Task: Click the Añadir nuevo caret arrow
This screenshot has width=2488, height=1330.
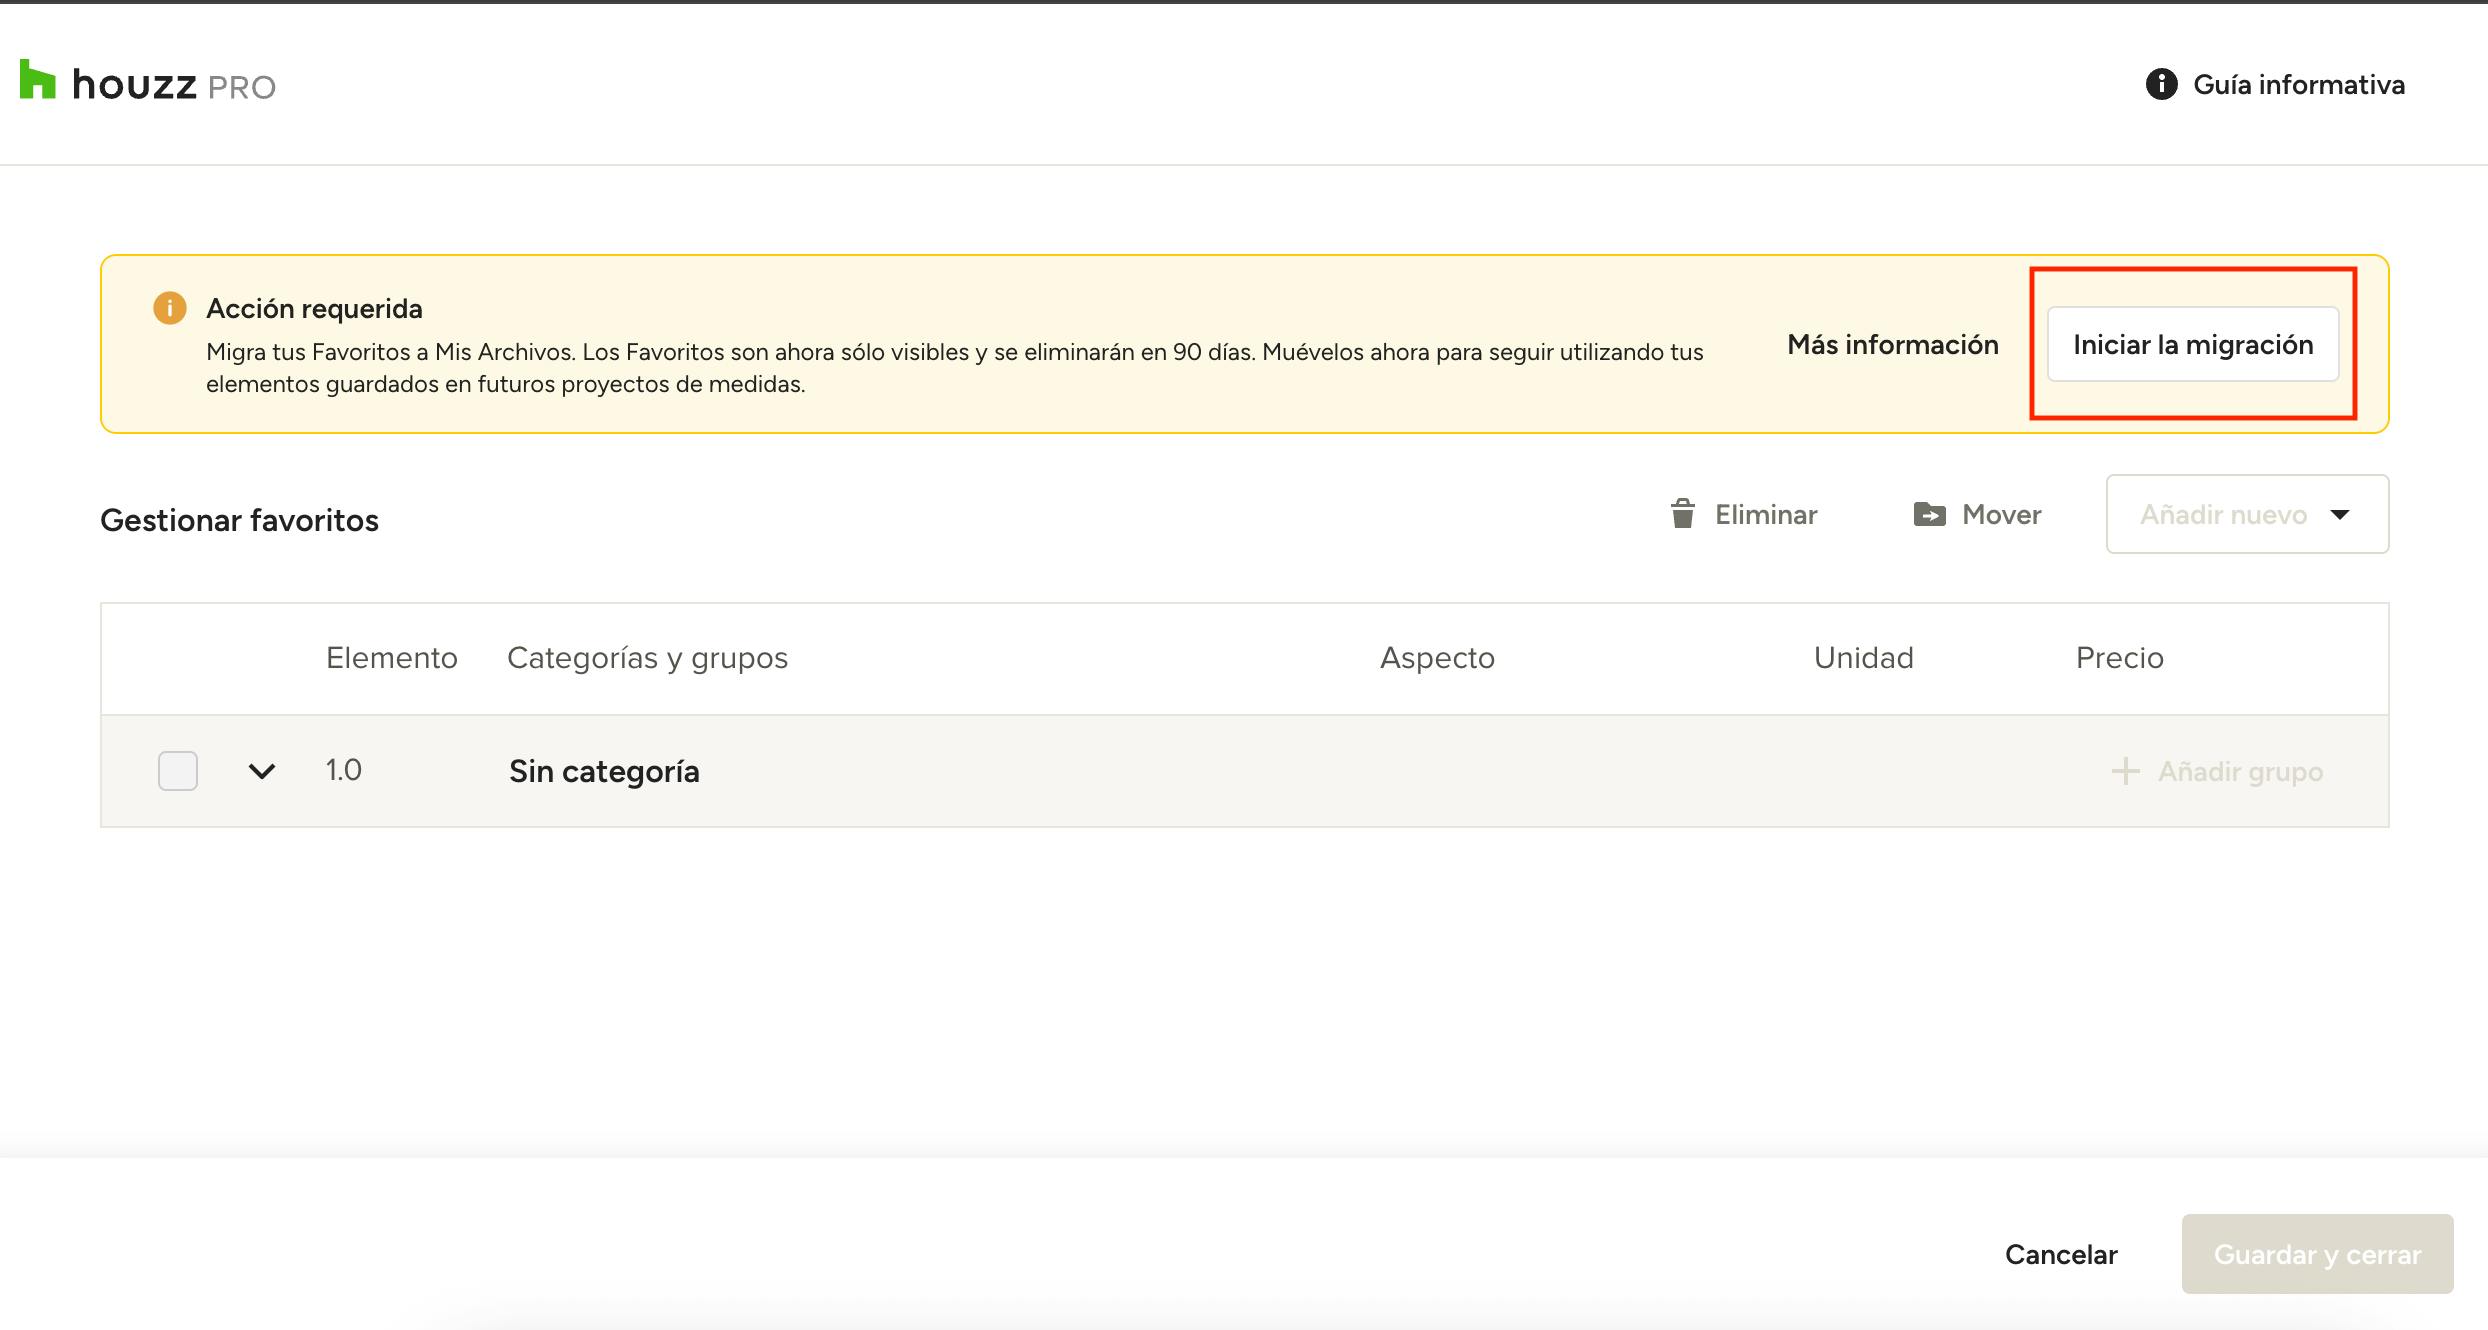Action: click(x=2340, y=515)
